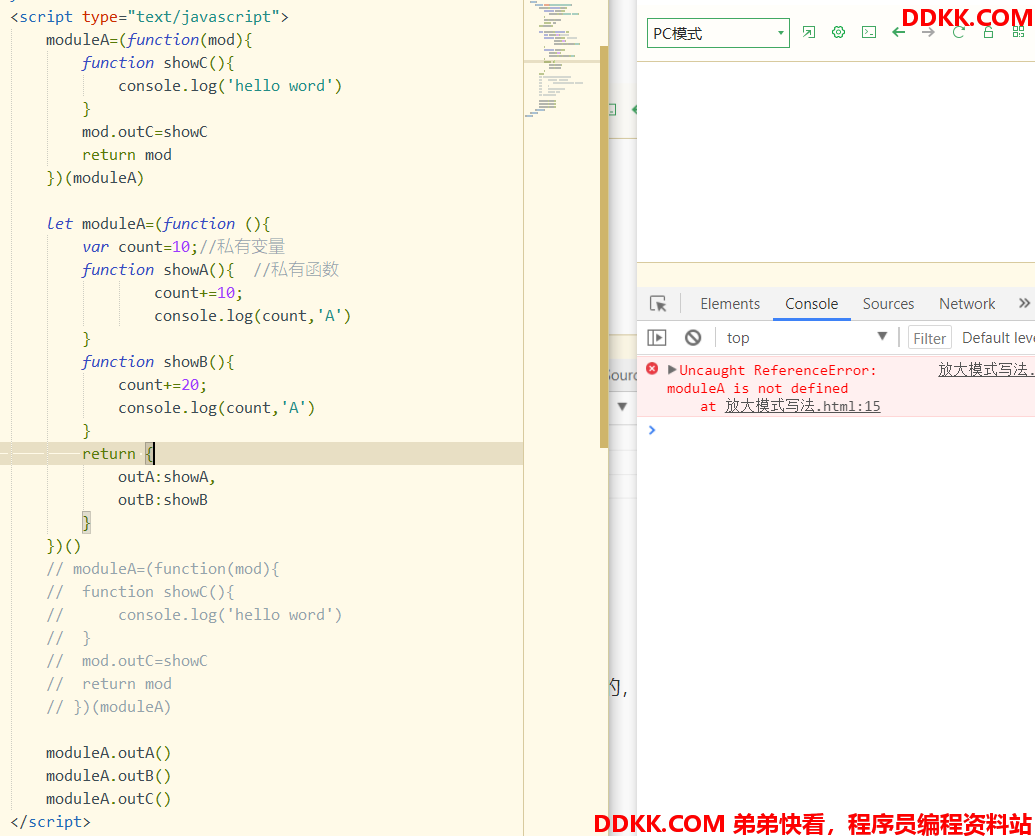Click the 'outB:showB' line

(163, 500)
